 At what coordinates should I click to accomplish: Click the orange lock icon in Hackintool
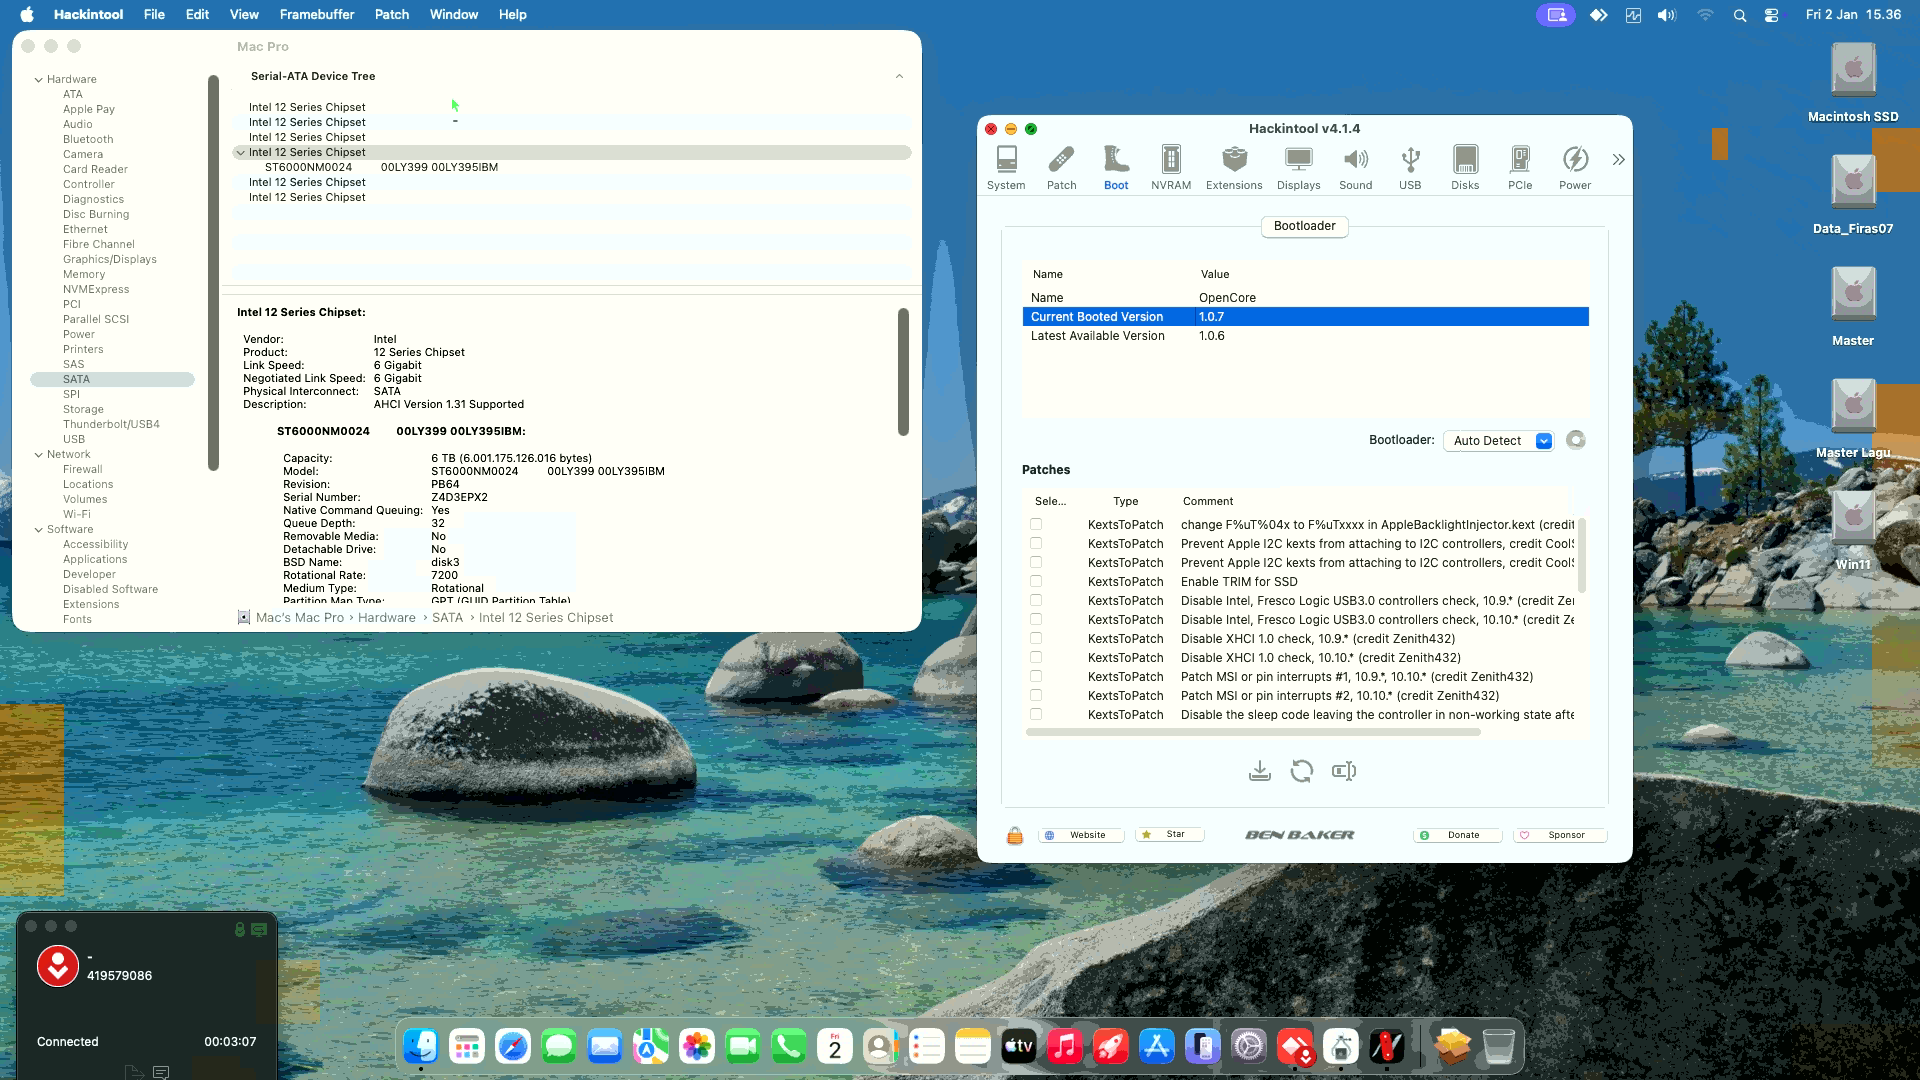point(1015,836)
